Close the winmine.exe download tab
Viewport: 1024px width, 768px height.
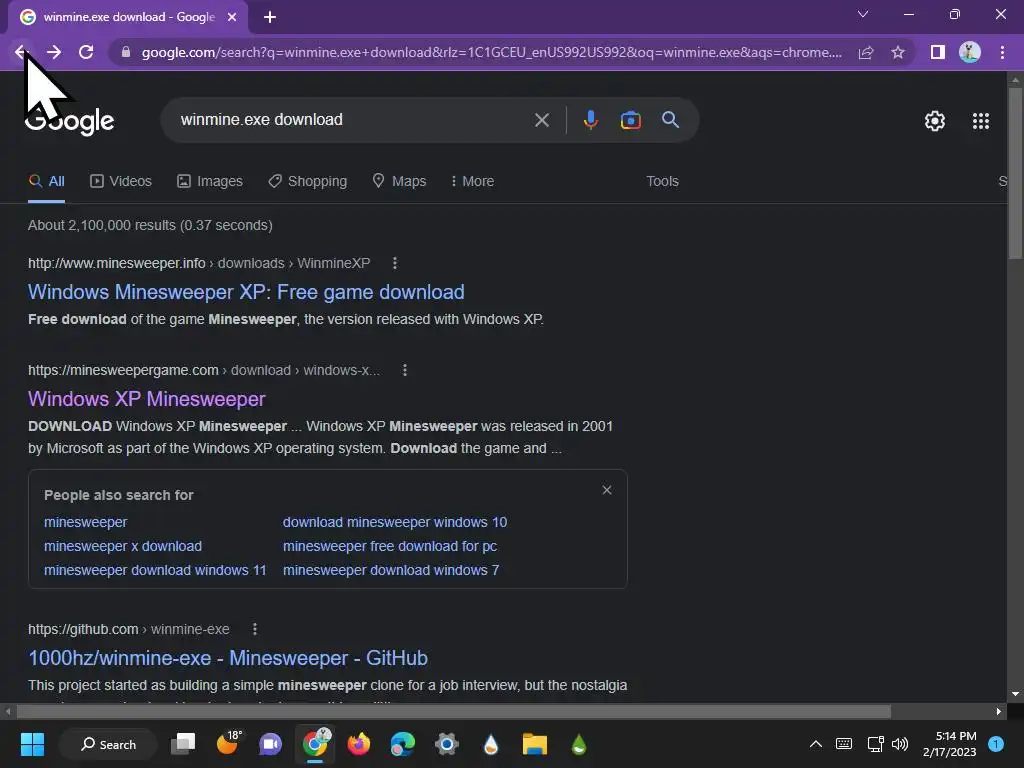click(x=232, y=18)
